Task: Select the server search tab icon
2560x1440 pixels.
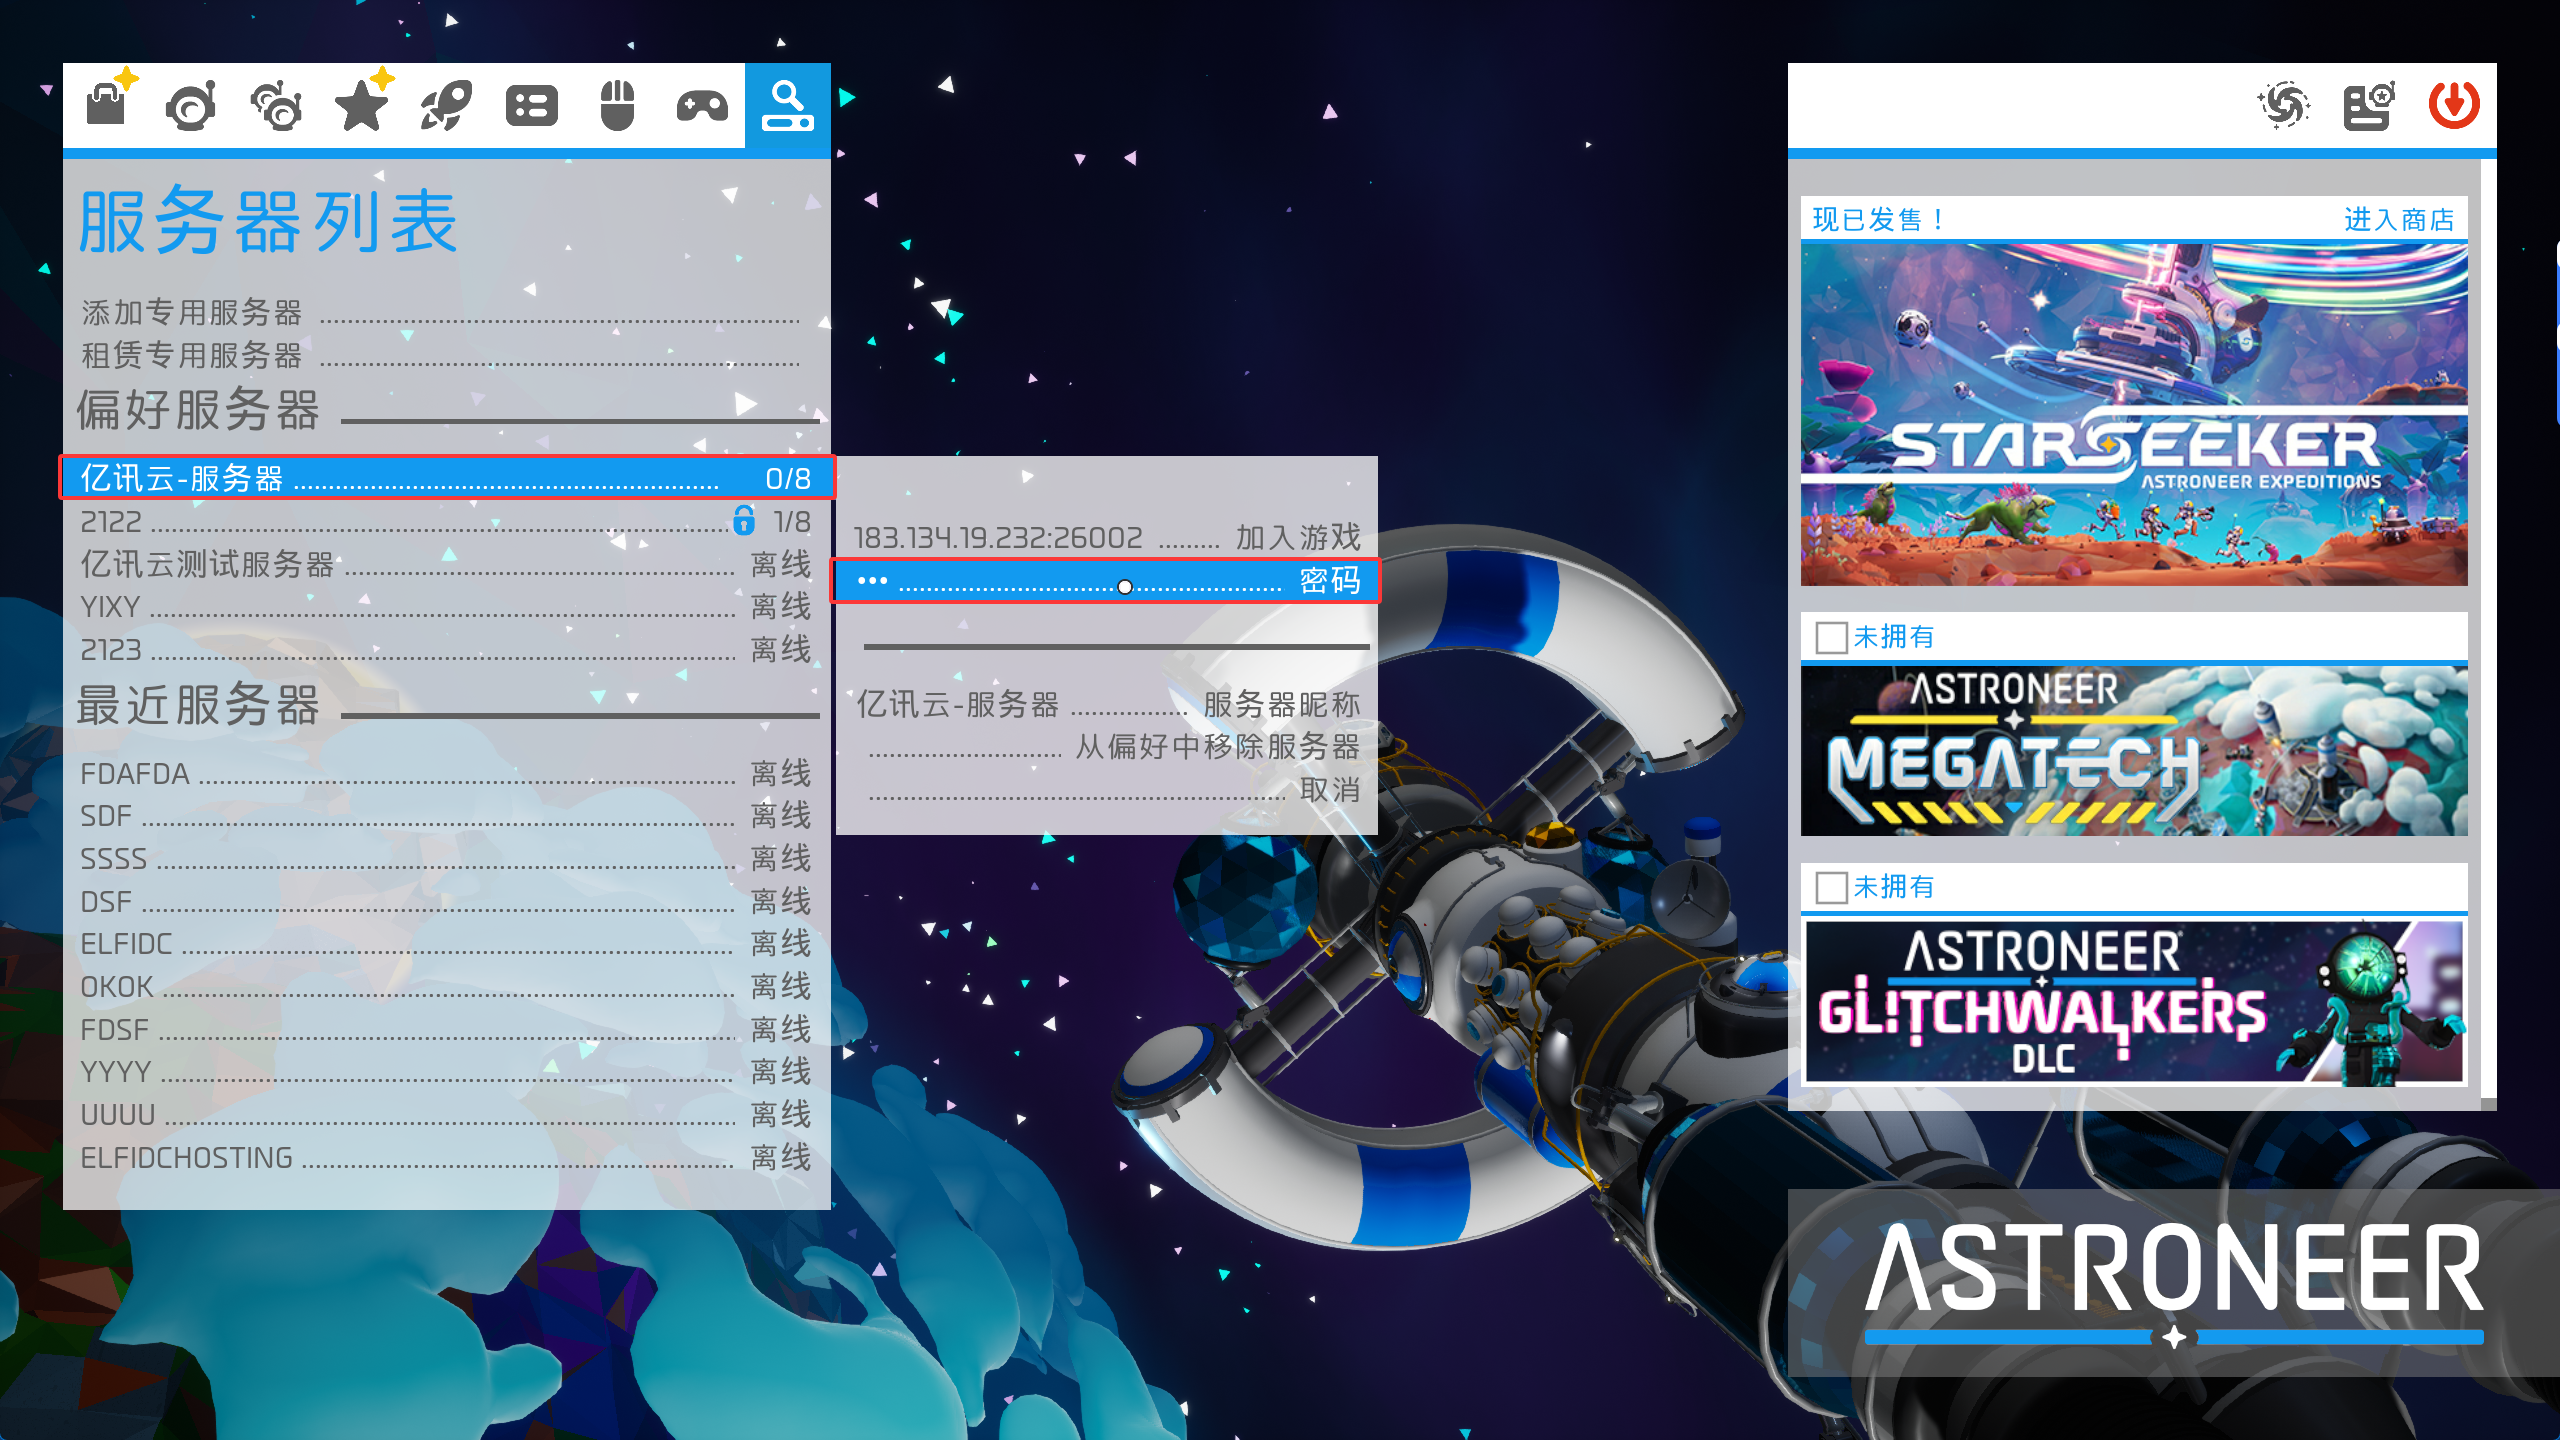Action: coord(788,106)
